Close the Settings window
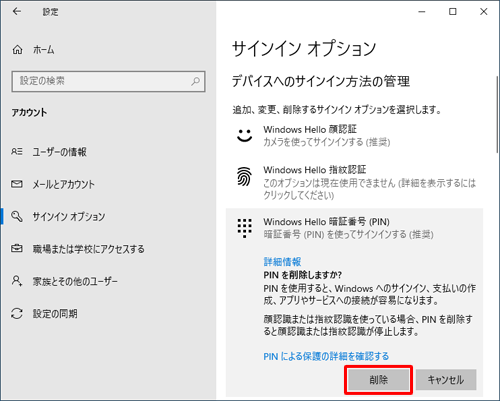The height and width of the screenshot is (401, 500). pos(484,12)
